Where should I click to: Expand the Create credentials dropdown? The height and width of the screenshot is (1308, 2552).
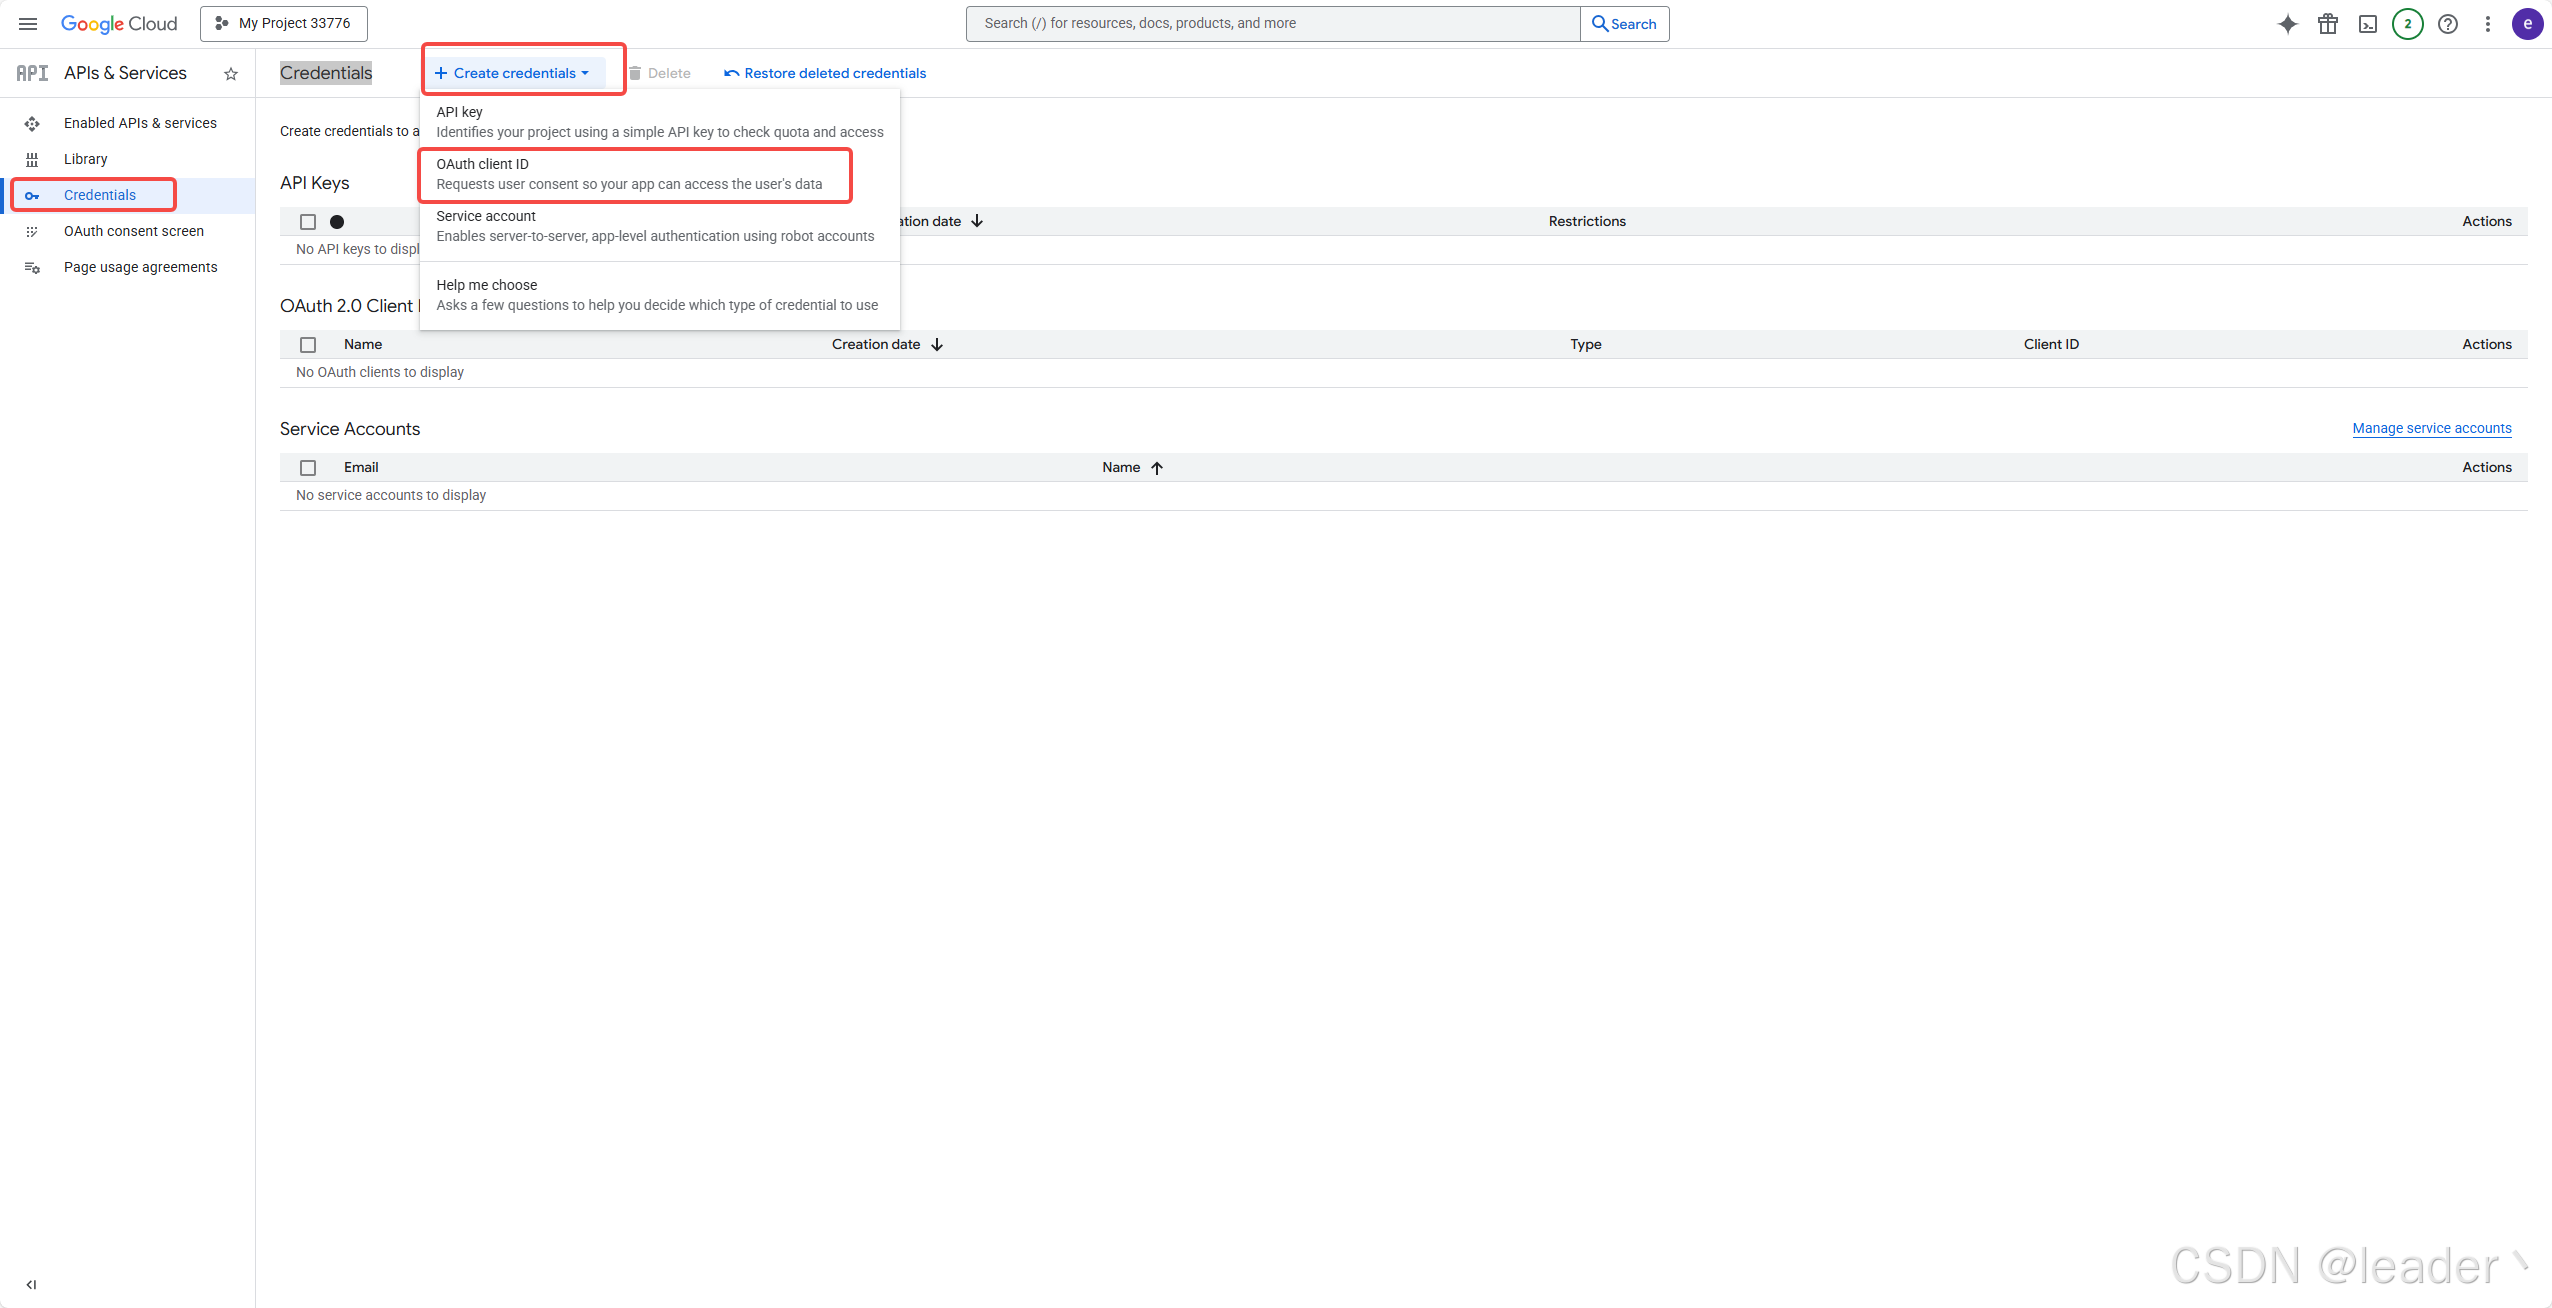click(512, 73)
